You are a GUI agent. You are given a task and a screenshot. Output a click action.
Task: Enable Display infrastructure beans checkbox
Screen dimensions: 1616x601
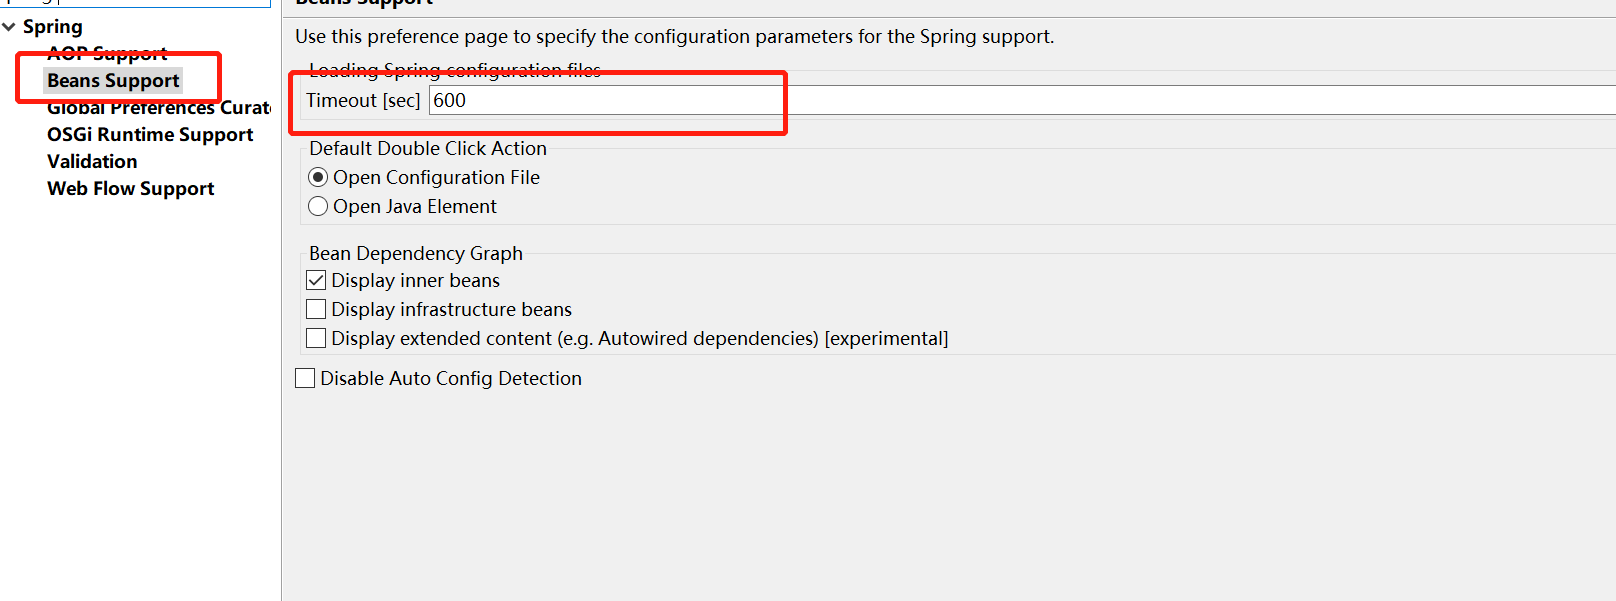(316, 310)
